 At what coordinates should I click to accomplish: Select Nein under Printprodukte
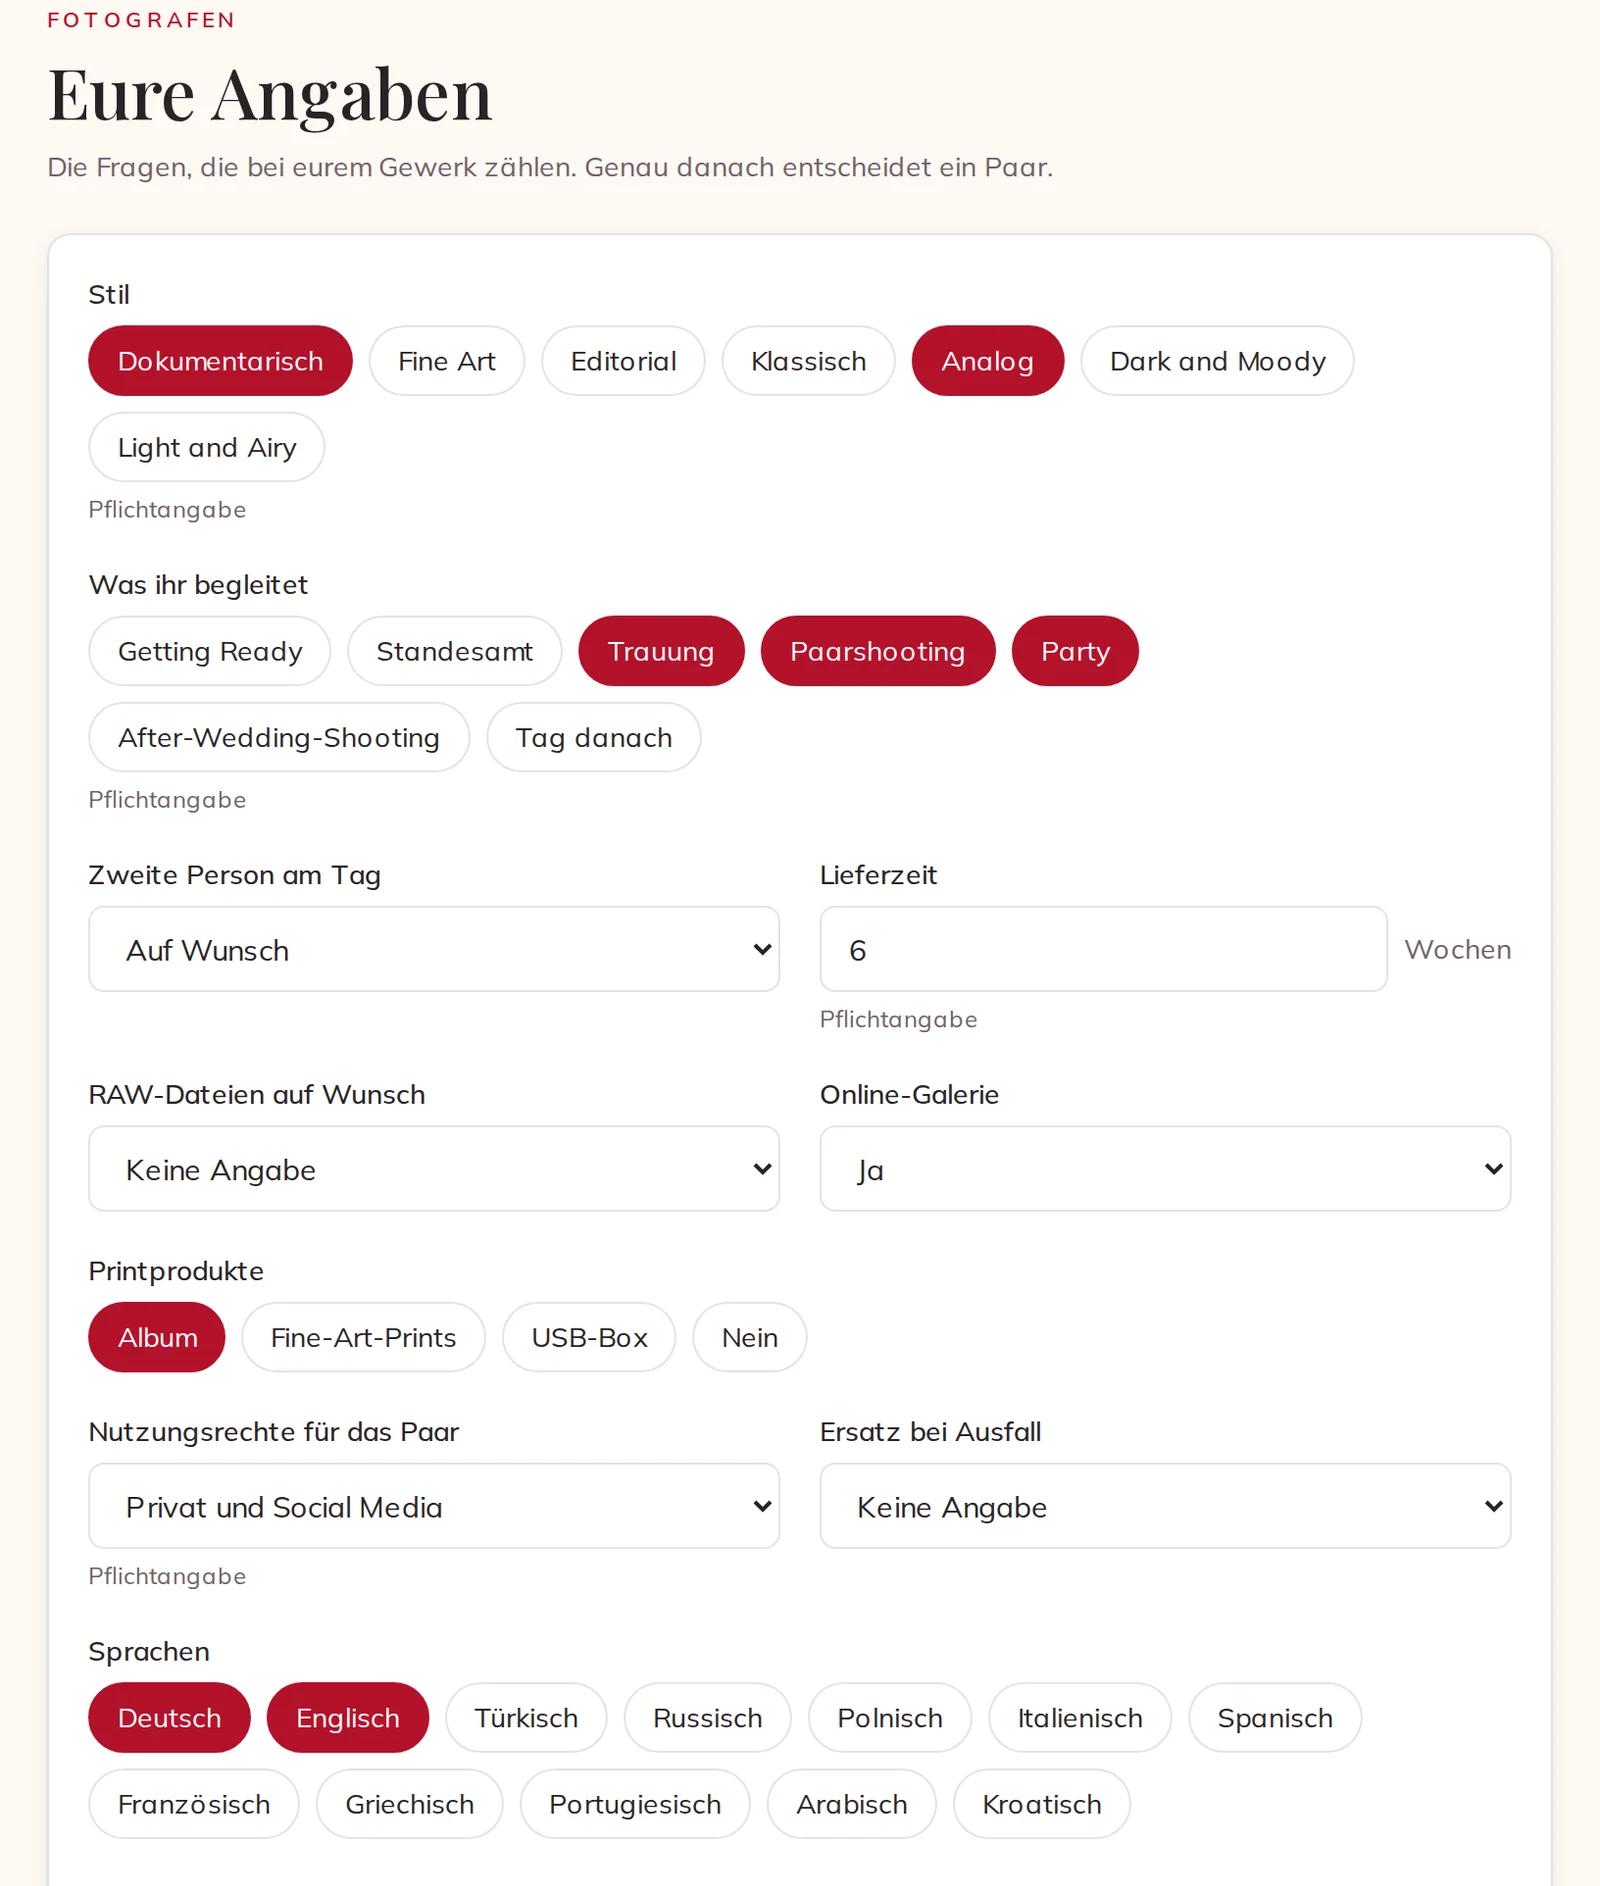[x=749, y=1337]
